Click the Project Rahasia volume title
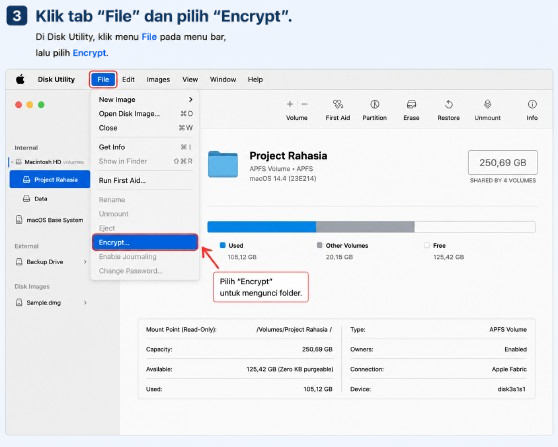Screen dimensions: 558x447 [x=288, y=156]
